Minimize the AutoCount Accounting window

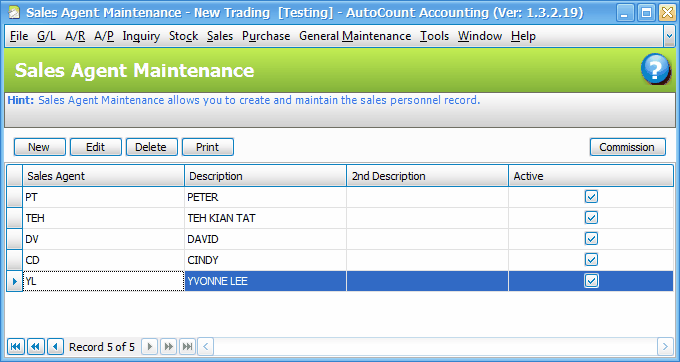(624, 13)
